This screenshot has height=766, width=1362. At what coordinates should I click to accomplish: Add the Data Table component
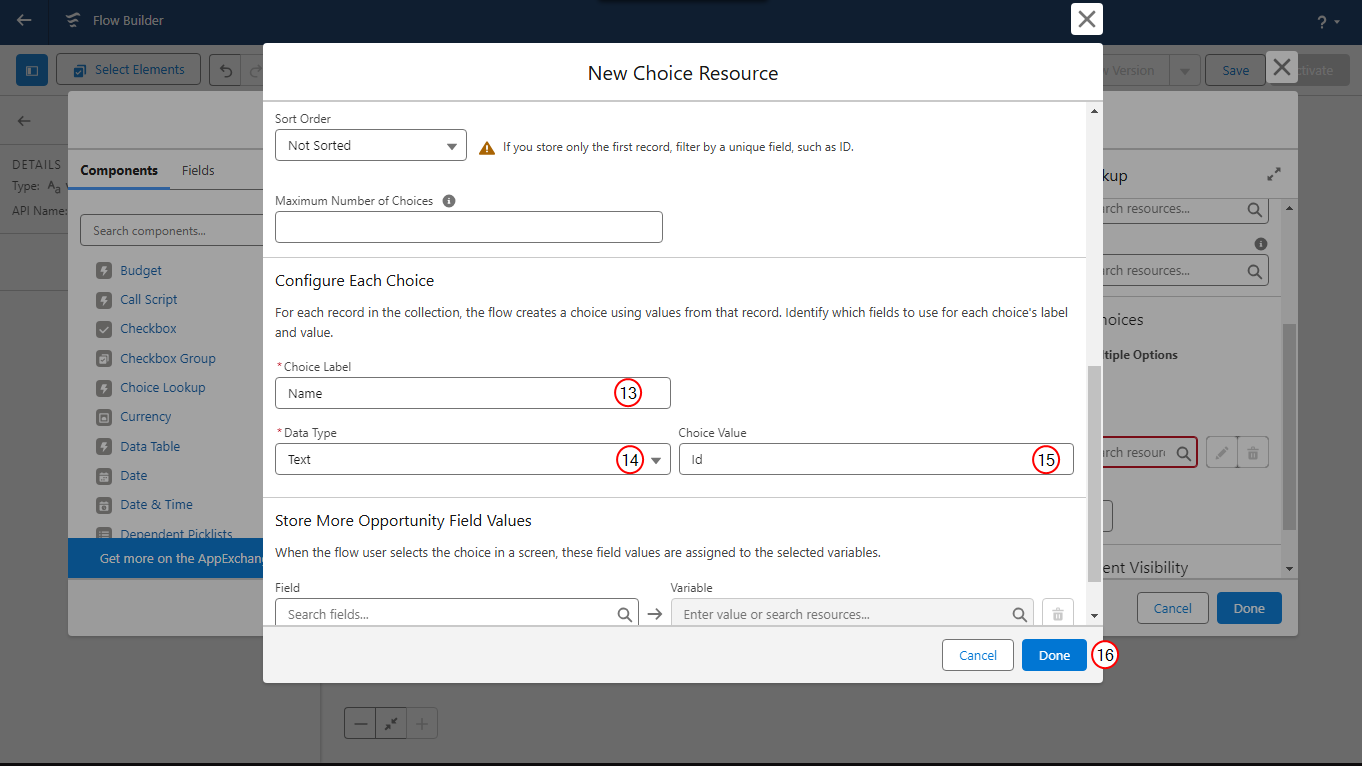click(150, 446)
